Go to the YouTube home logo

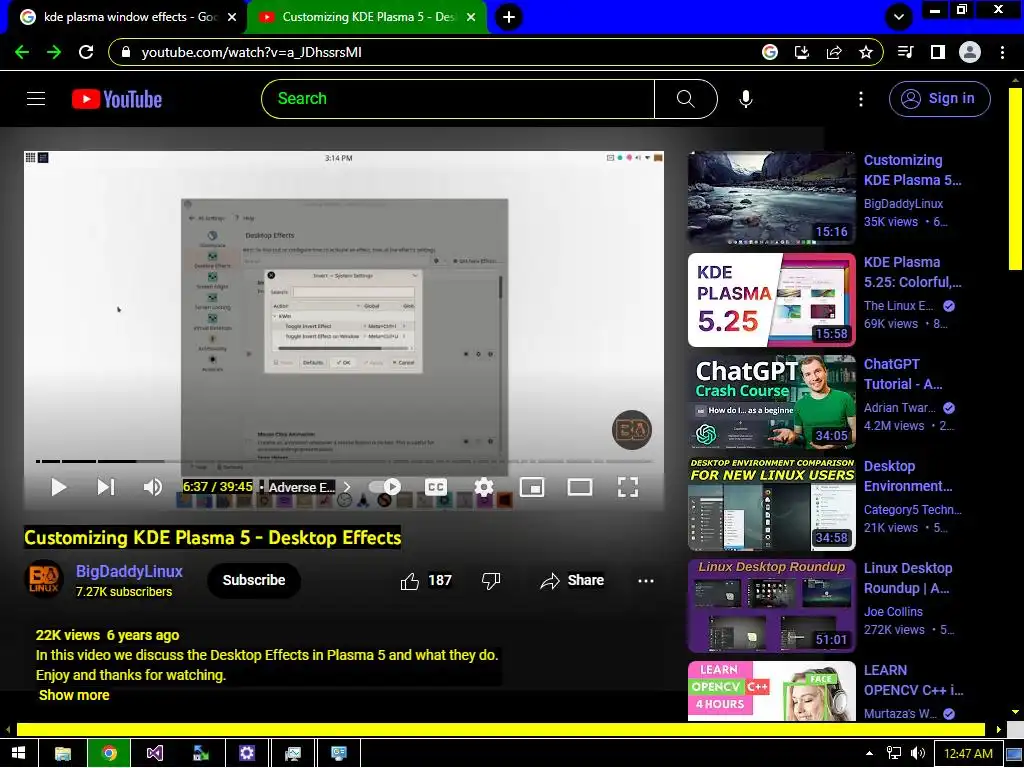pos(117,99)
